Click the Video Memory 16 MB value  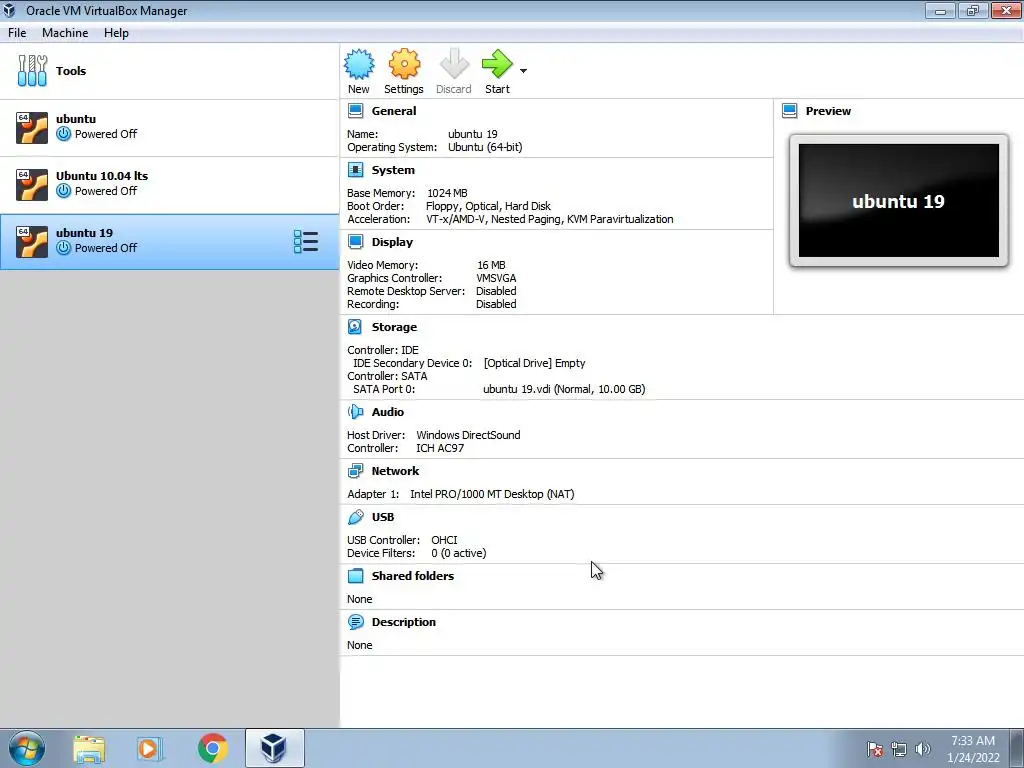pos(491,265)
